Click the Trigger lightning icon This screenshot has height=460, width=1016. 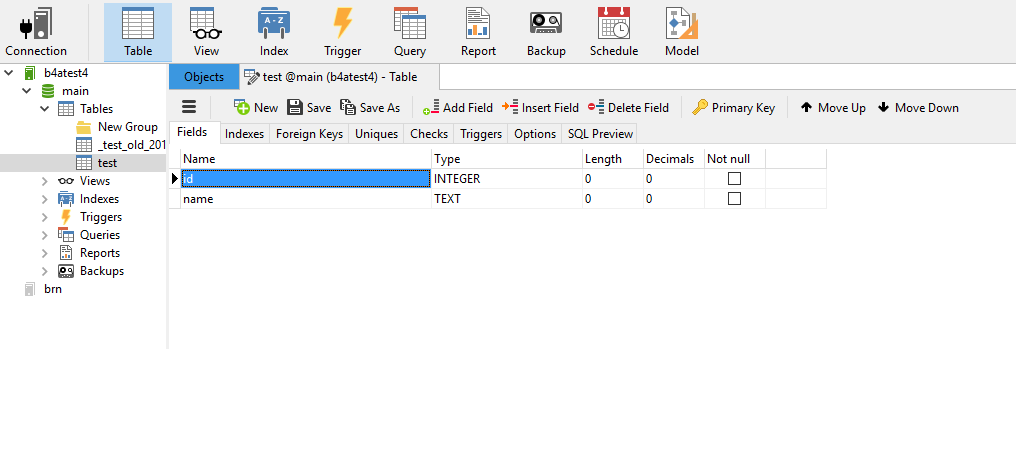click(342, 32)
